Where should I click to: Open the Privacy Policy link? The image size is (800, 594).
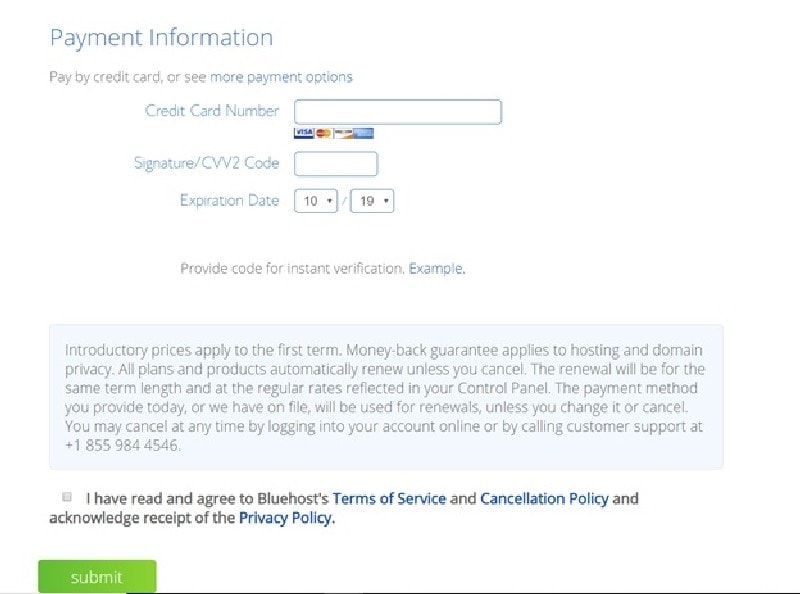[x=287, y=518]
